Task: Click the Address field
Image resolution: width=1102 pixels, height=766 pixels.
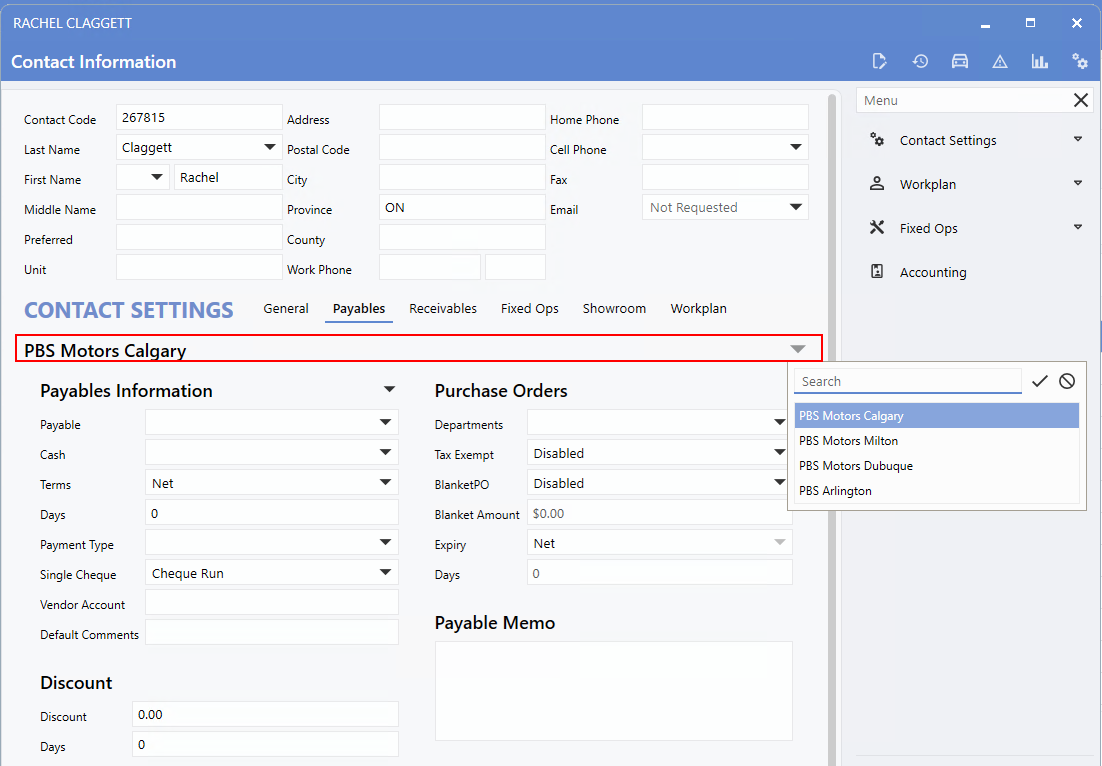Action: [462, 117]
